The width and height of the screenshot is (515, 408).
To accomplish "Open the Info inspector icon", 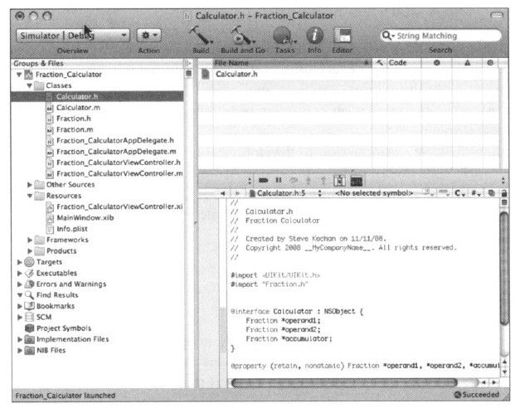I will tap(314, 35).
